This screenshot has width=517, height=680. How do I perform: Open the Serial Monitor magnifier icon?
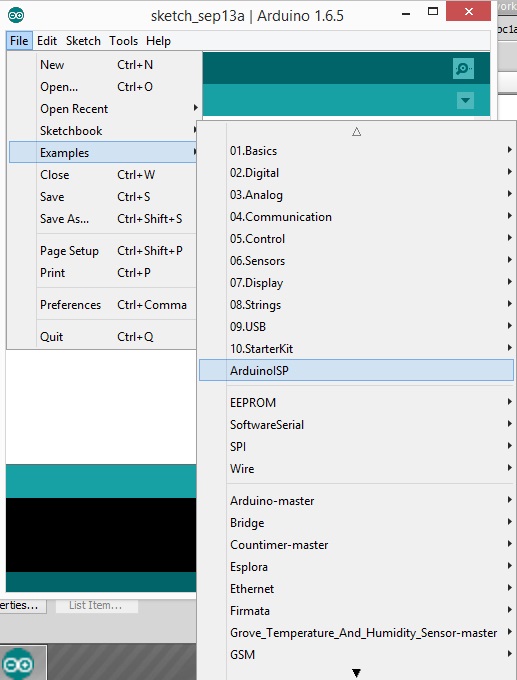pos(463,69)
